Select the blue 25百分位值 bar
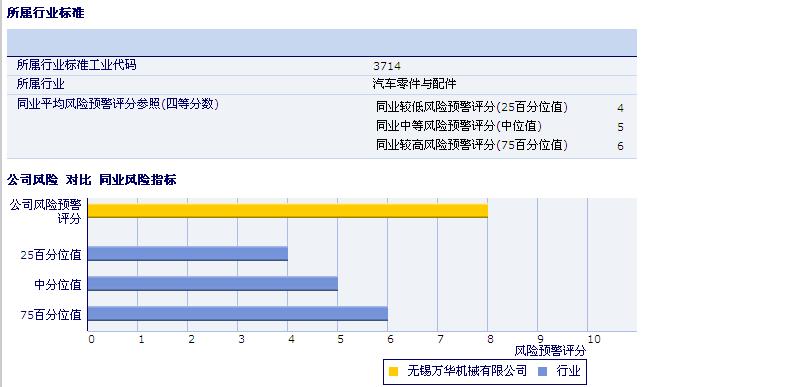The width and height of the screenshot is (786, 387). pyautogui.click(x=188, y=254)
